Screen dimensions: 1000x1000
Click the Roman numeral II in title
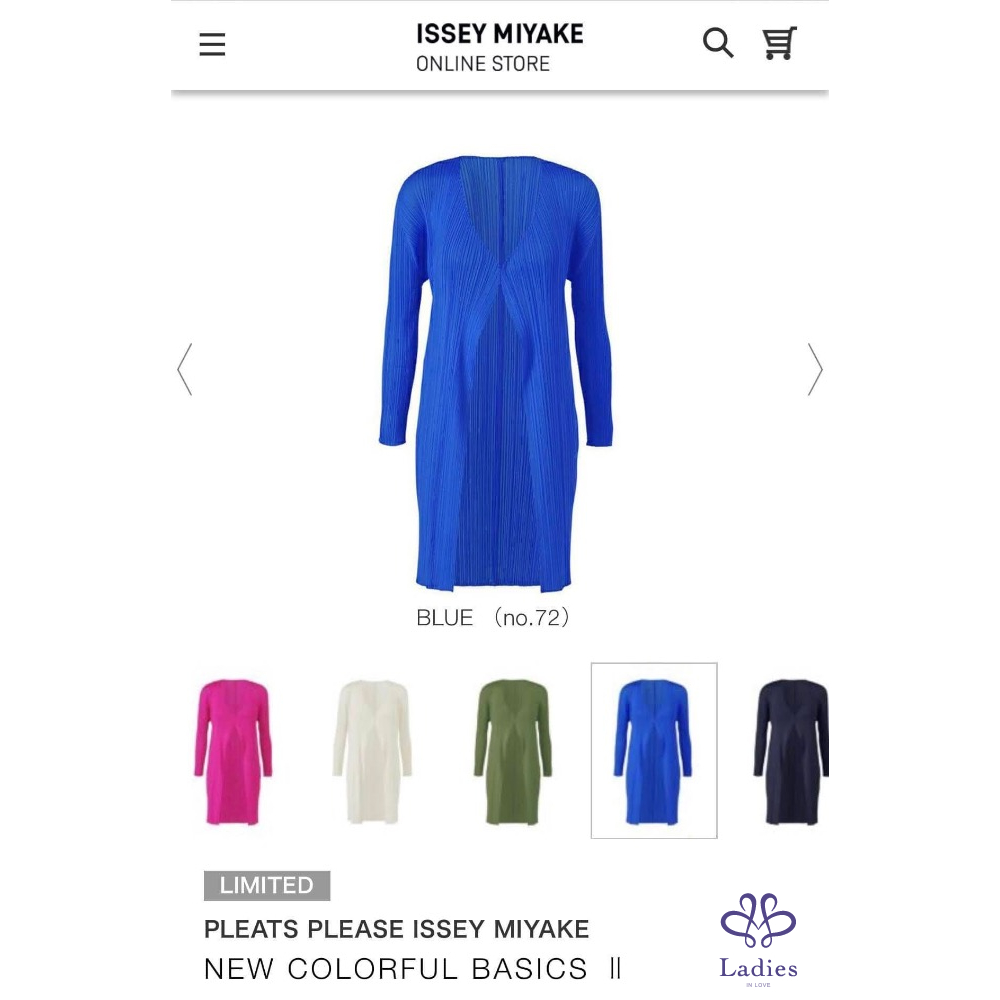(x=615, y=969)
